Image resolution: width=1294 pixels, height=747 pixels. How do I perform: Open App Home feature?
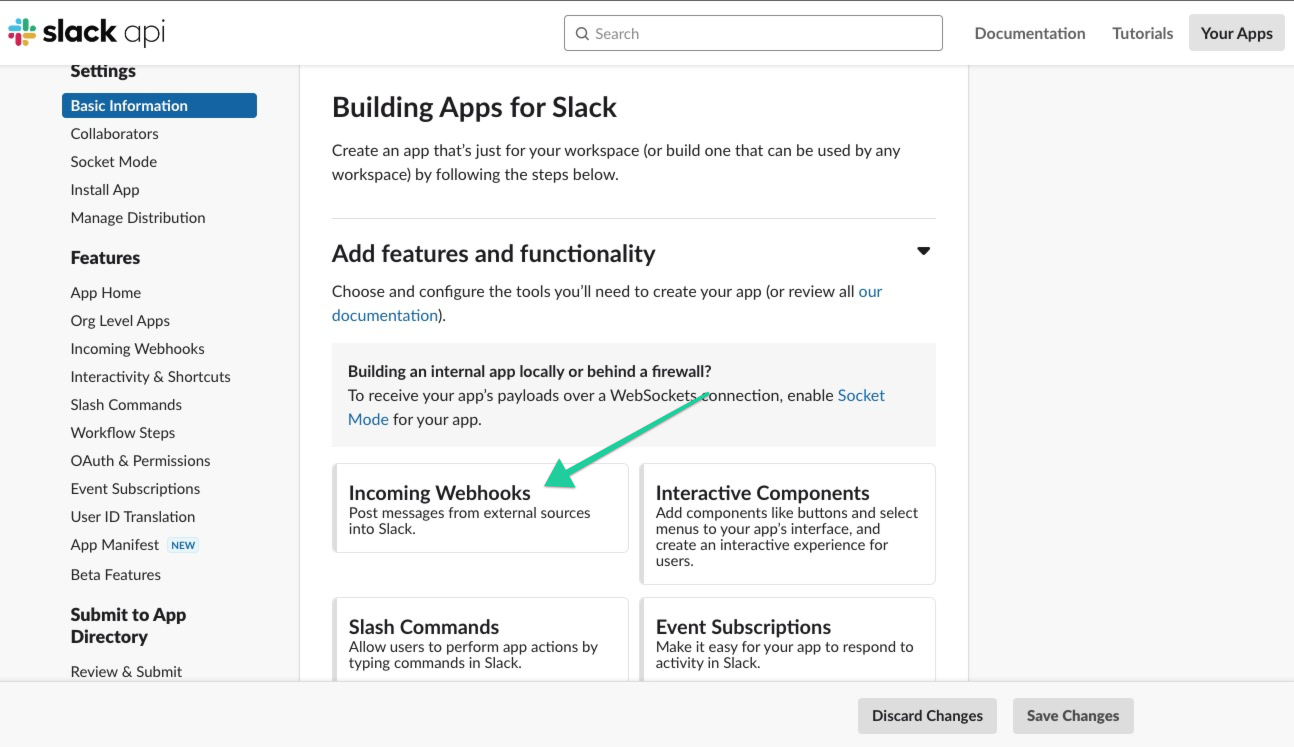pos(105,292)
